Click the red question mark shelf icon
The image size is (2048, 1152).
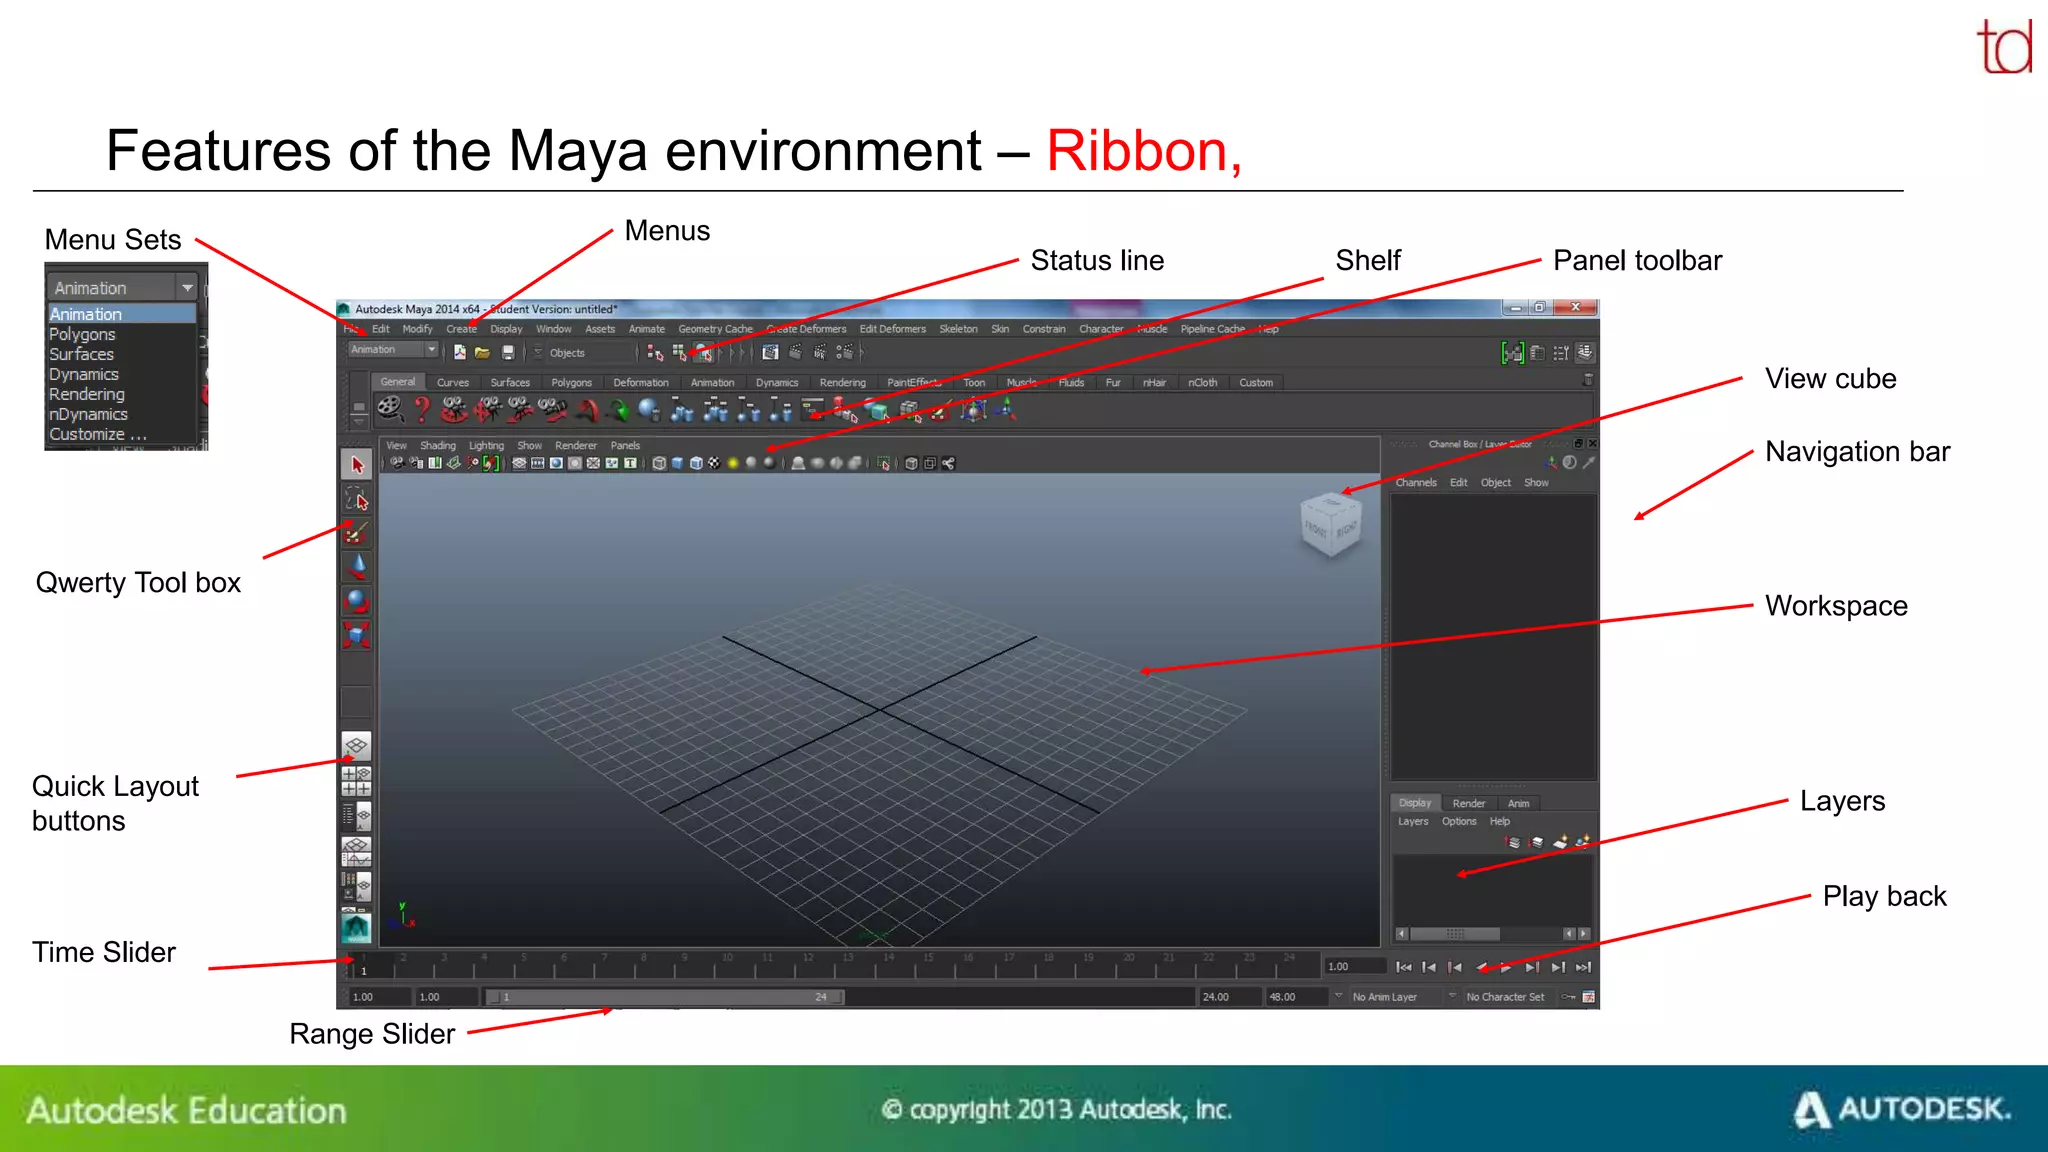tap(422, 409)
